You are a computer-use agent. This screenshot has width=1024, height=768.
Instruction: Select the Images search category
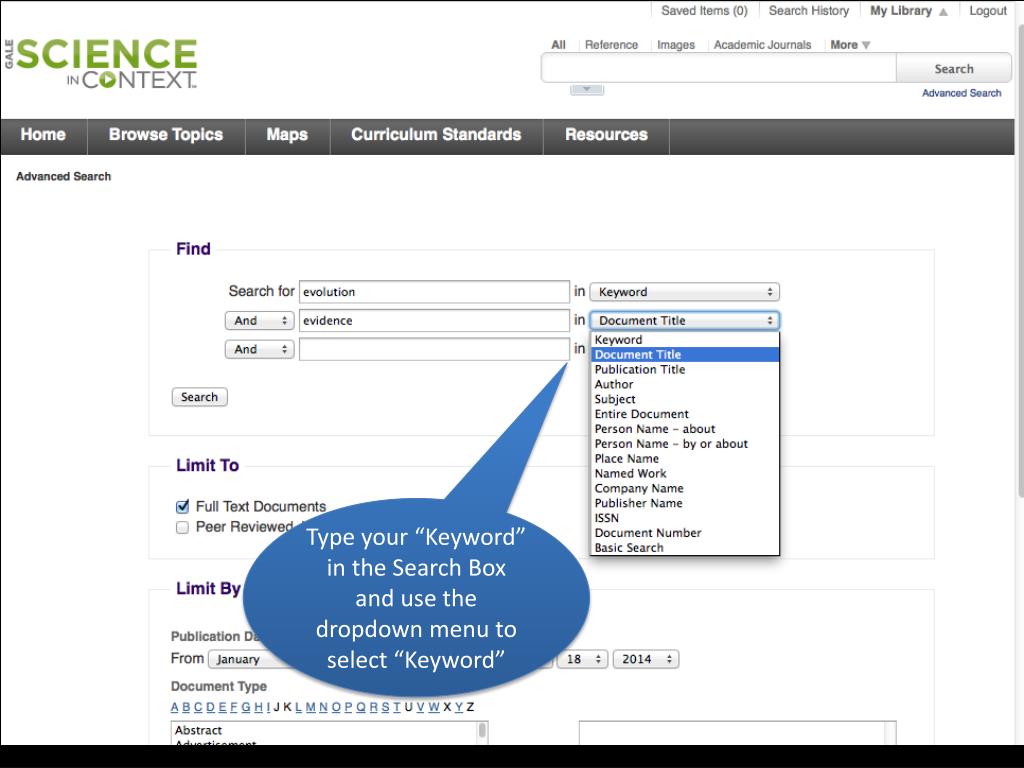click(x=676, y=45)
